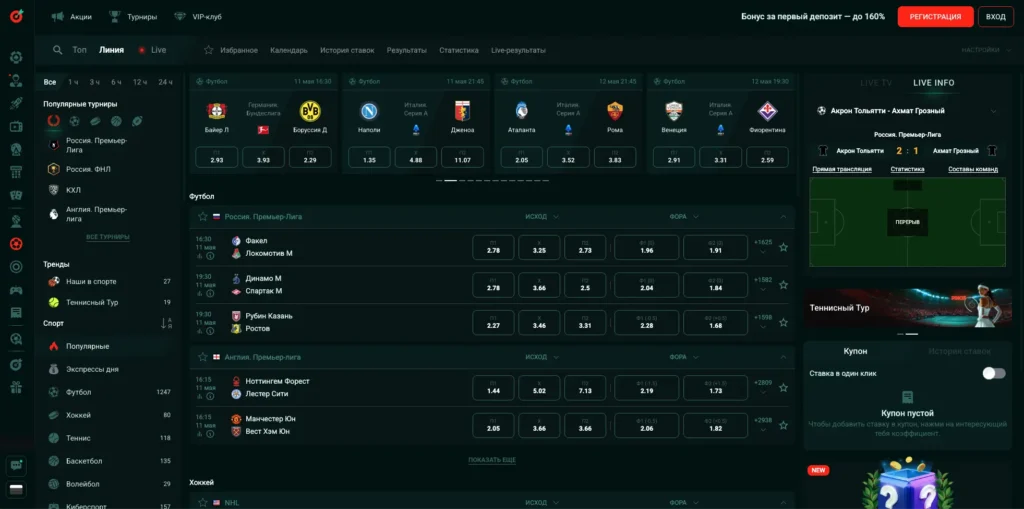This screenshot has height=509, width=1024.
Task: Toggle Ставка в один клик switch
Action: pyautogui.click(x=994, y=373)
